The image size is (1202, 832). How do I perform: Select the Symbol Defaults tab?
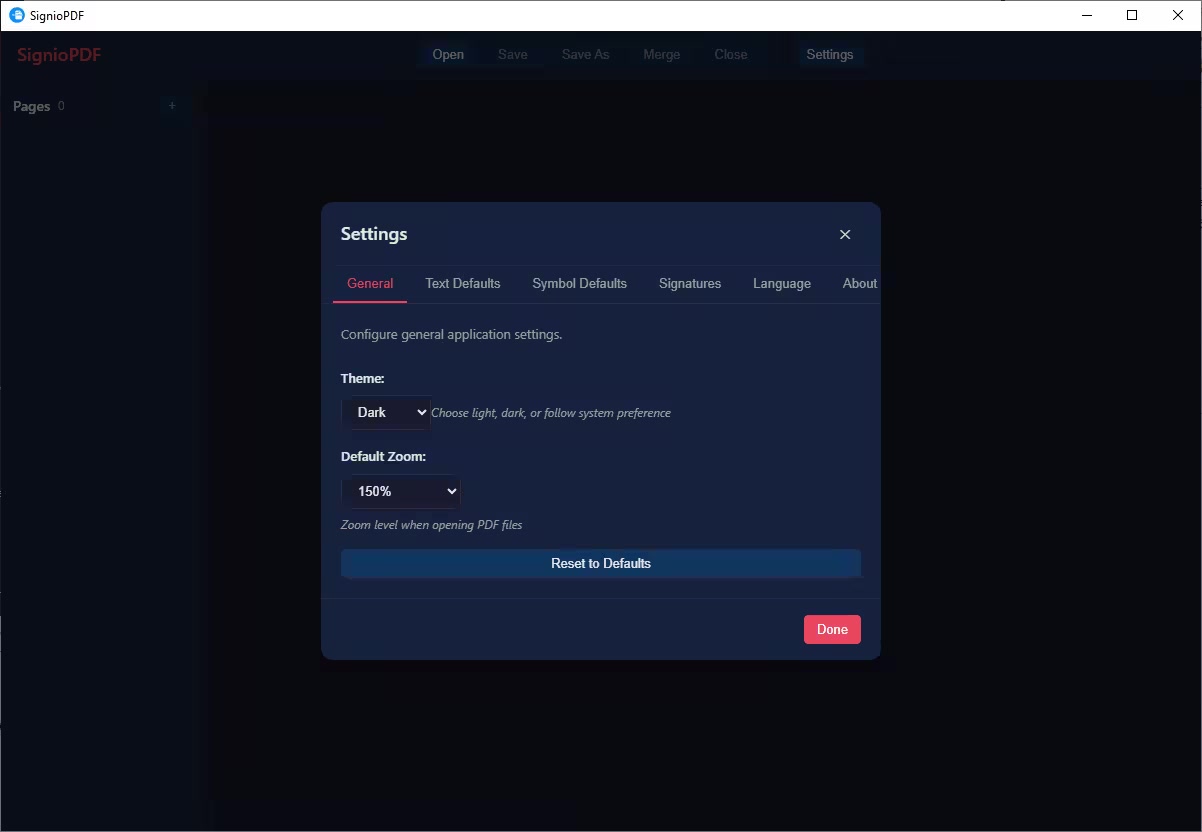coord(579,284)
